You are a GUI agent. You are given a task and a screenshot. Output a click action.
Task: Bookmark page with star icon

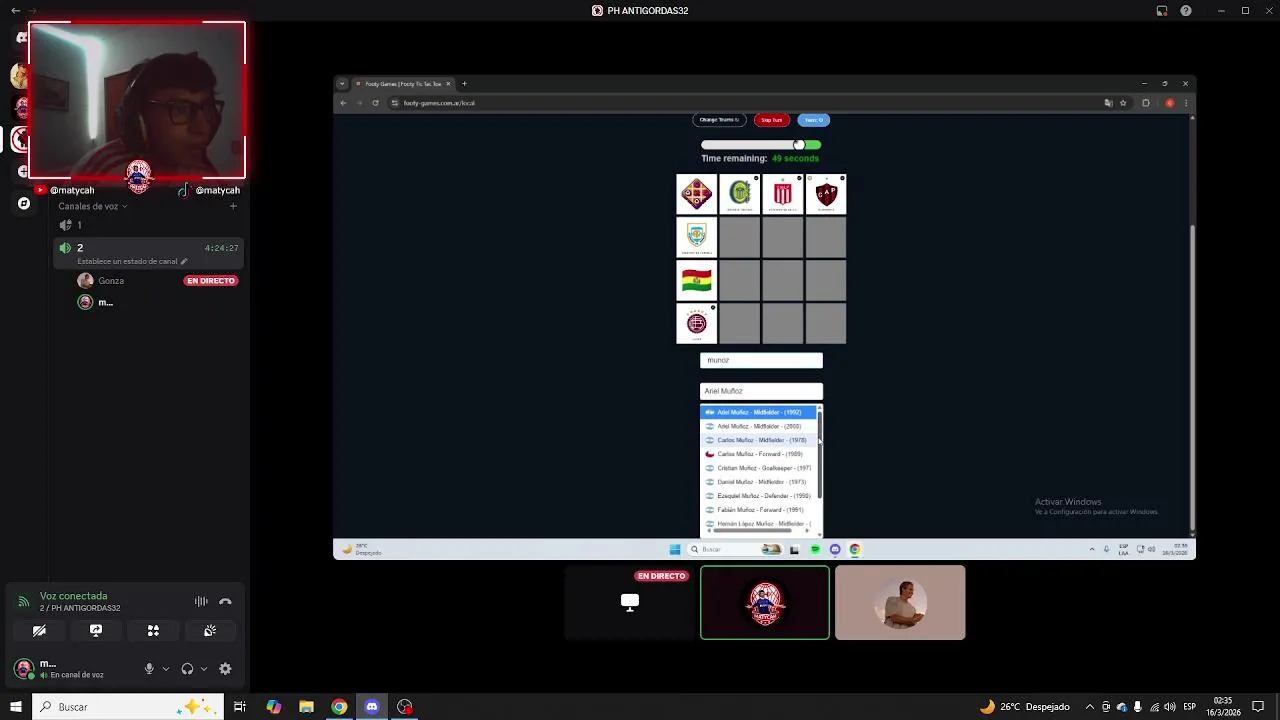[x=1123, y=103]
